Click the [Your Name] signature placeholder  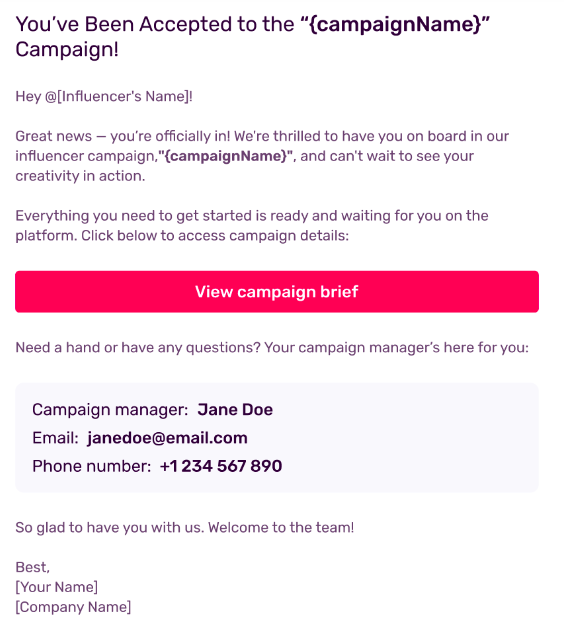(57, 587)
